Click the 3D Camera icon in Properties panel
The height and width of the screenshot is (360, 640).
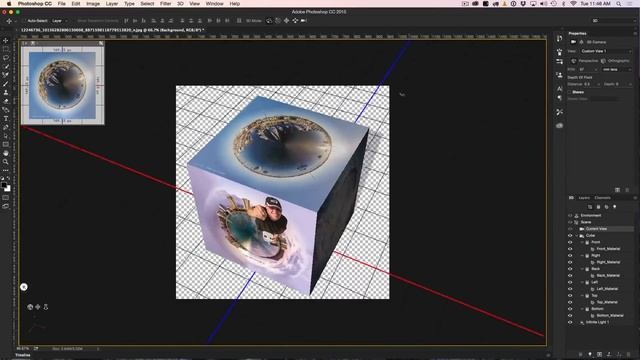tap(573, 42)
